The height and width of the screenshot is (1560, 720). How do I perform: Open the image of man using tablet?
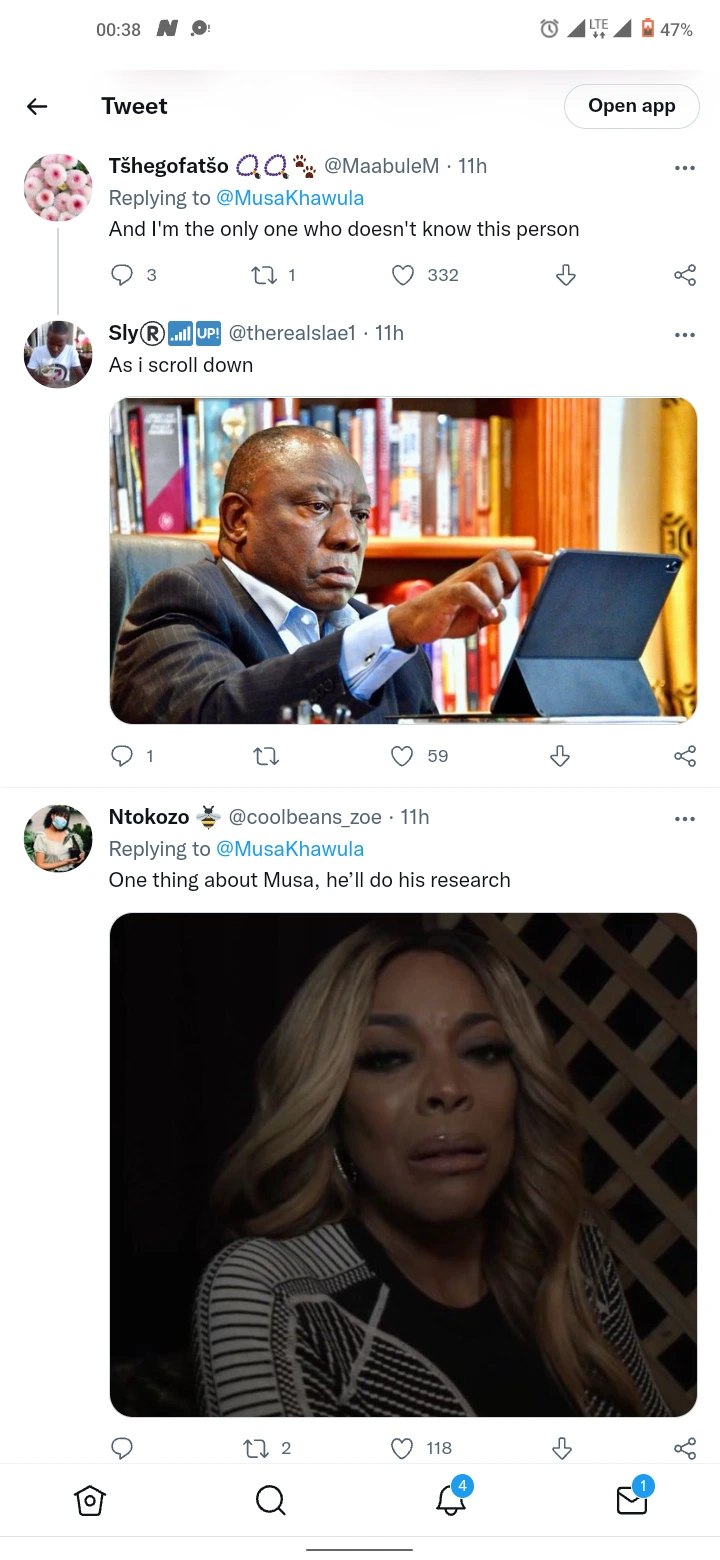click(x=403, y=560)
